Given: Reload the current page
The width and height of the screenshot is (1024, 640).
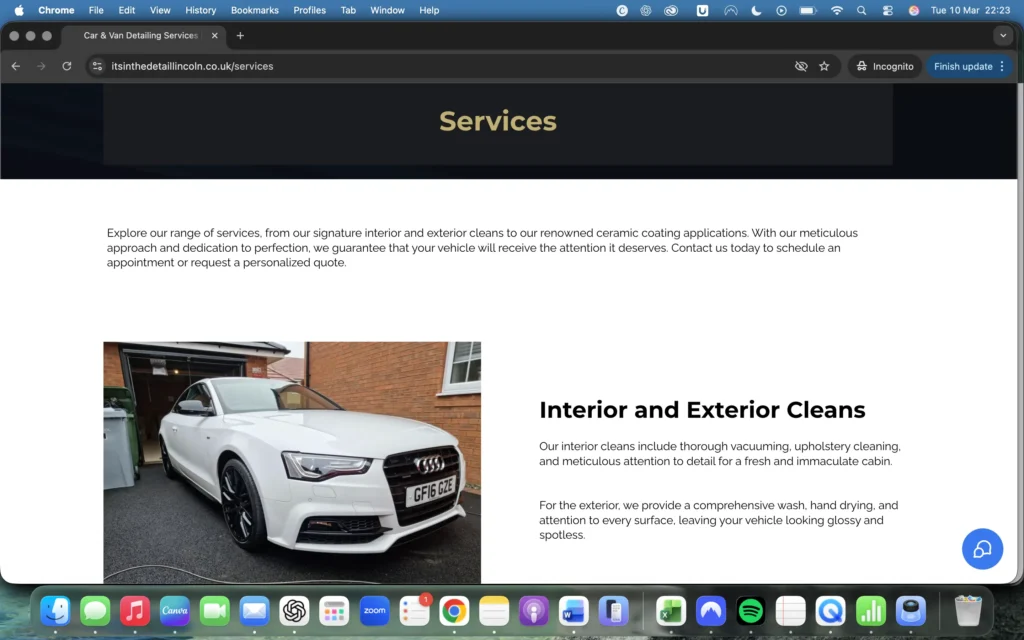Looking at the screenshot, I should pos(67,66).
